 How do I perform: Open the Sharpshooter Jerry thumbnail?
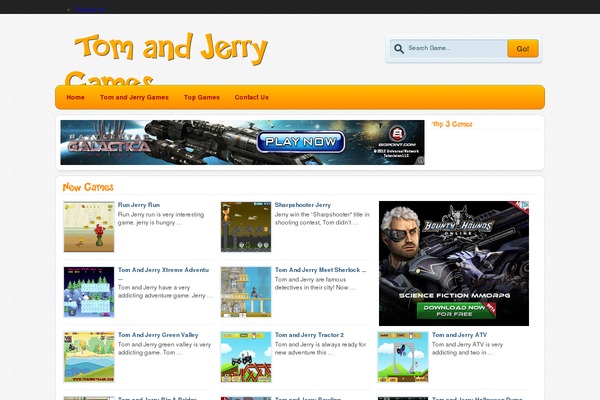click(x=246, y=227)
